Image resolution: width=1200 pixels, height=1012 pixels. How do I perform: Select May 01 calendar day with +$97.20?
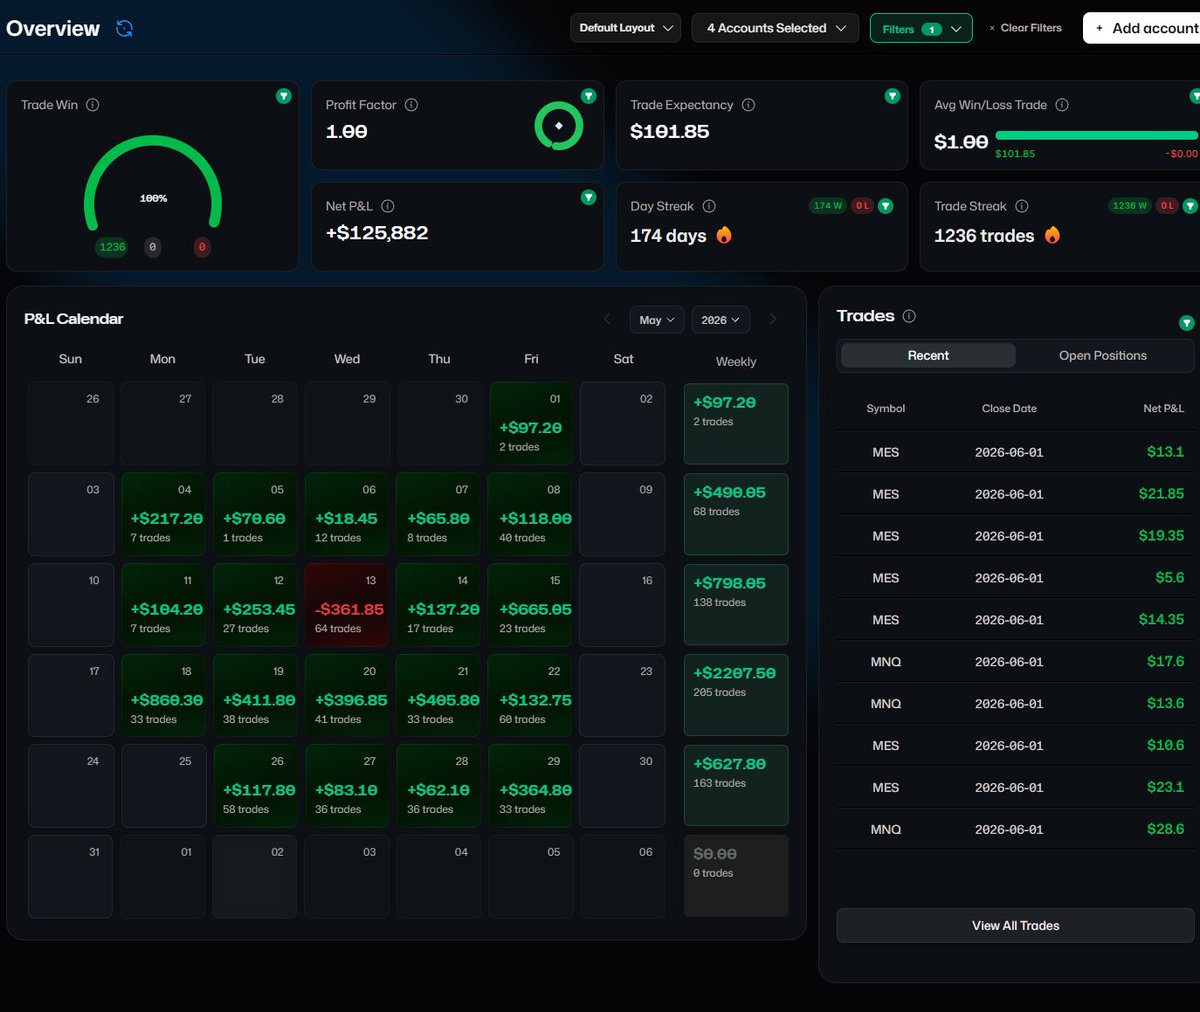pos(530,423)
